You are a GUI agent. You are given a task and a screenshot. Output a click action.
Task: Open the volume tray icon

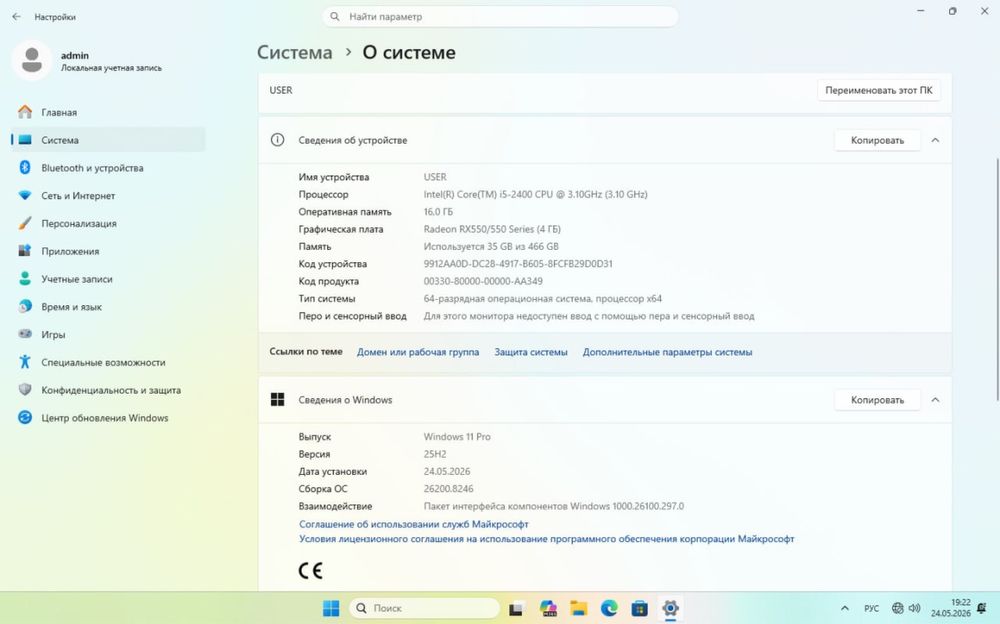click(915, 608)
